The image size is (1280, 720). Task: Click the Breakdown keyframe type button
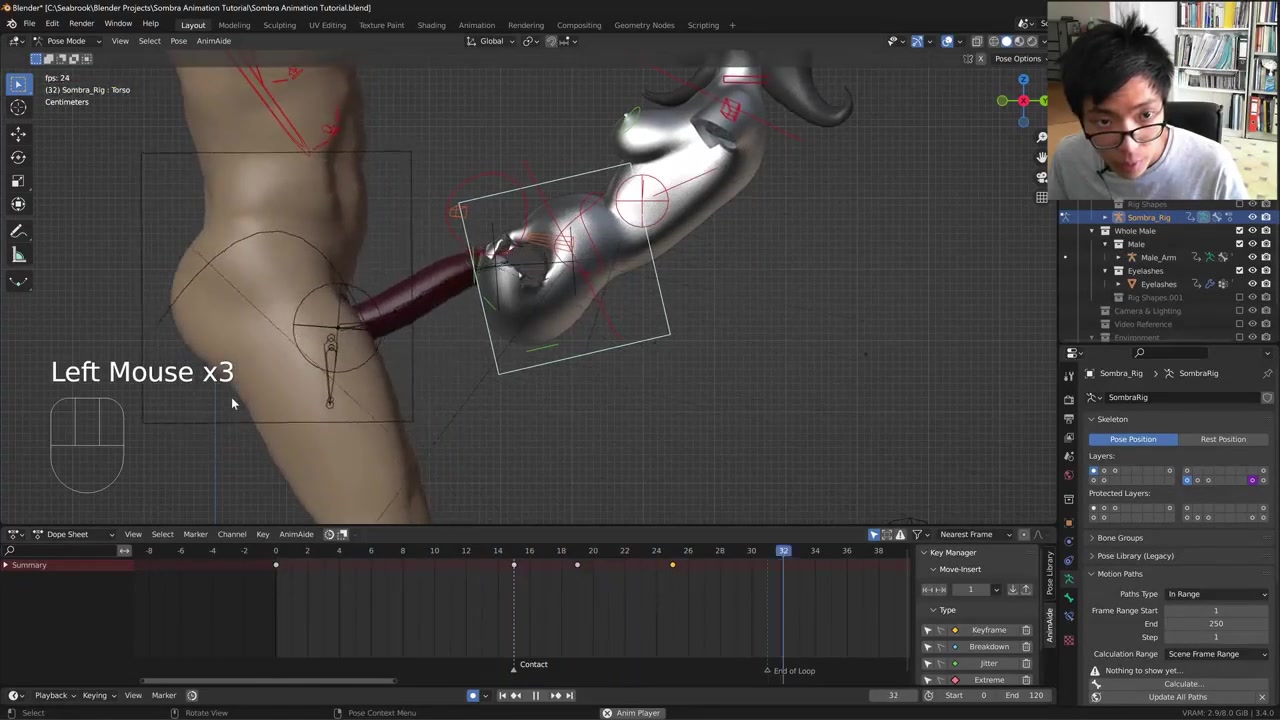(988, 647)
